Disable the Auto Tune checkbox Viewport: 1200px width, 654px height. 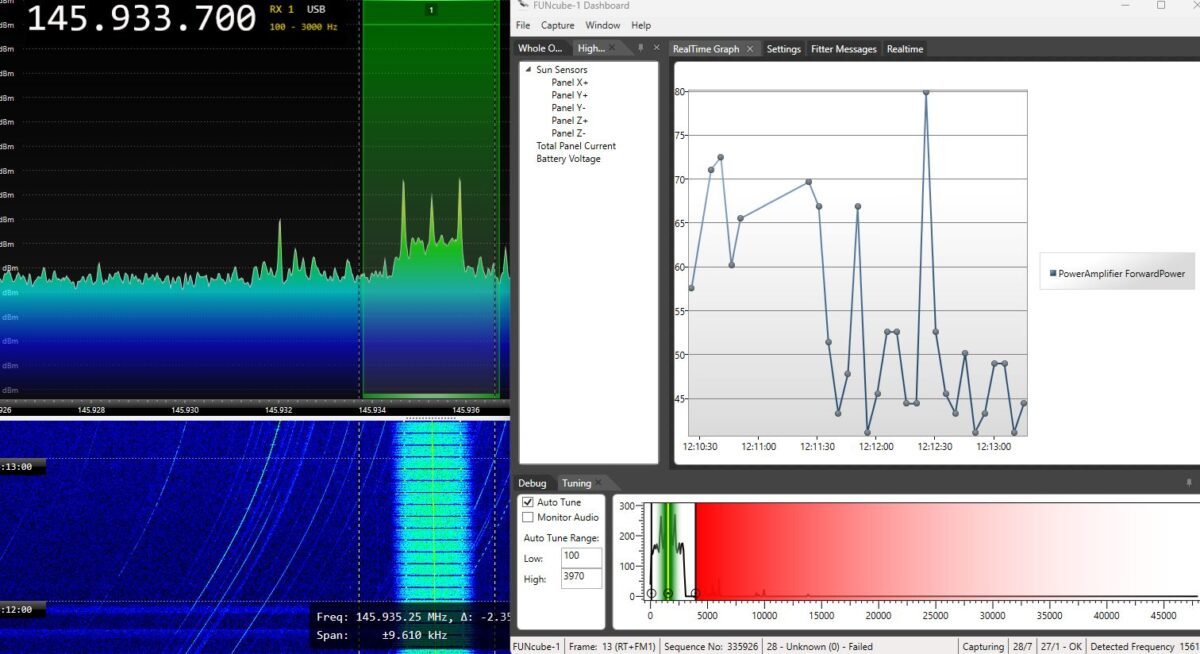[x=528, y=502]
